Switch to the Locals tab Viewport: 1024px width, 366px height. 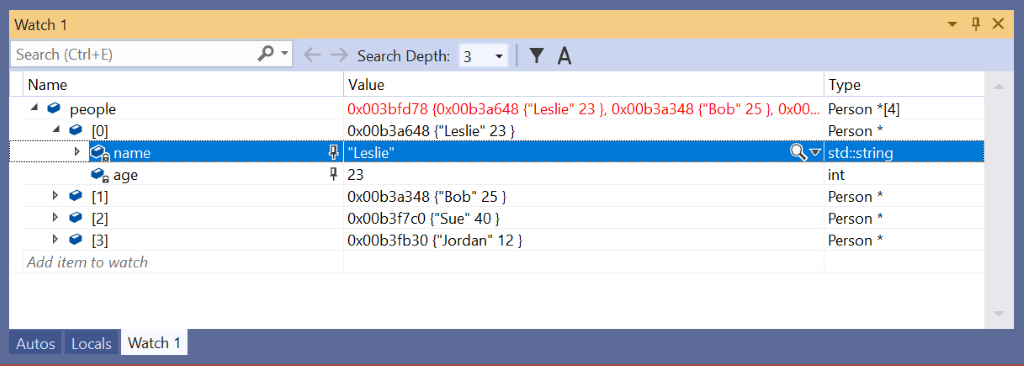click(x=92, y=343)
